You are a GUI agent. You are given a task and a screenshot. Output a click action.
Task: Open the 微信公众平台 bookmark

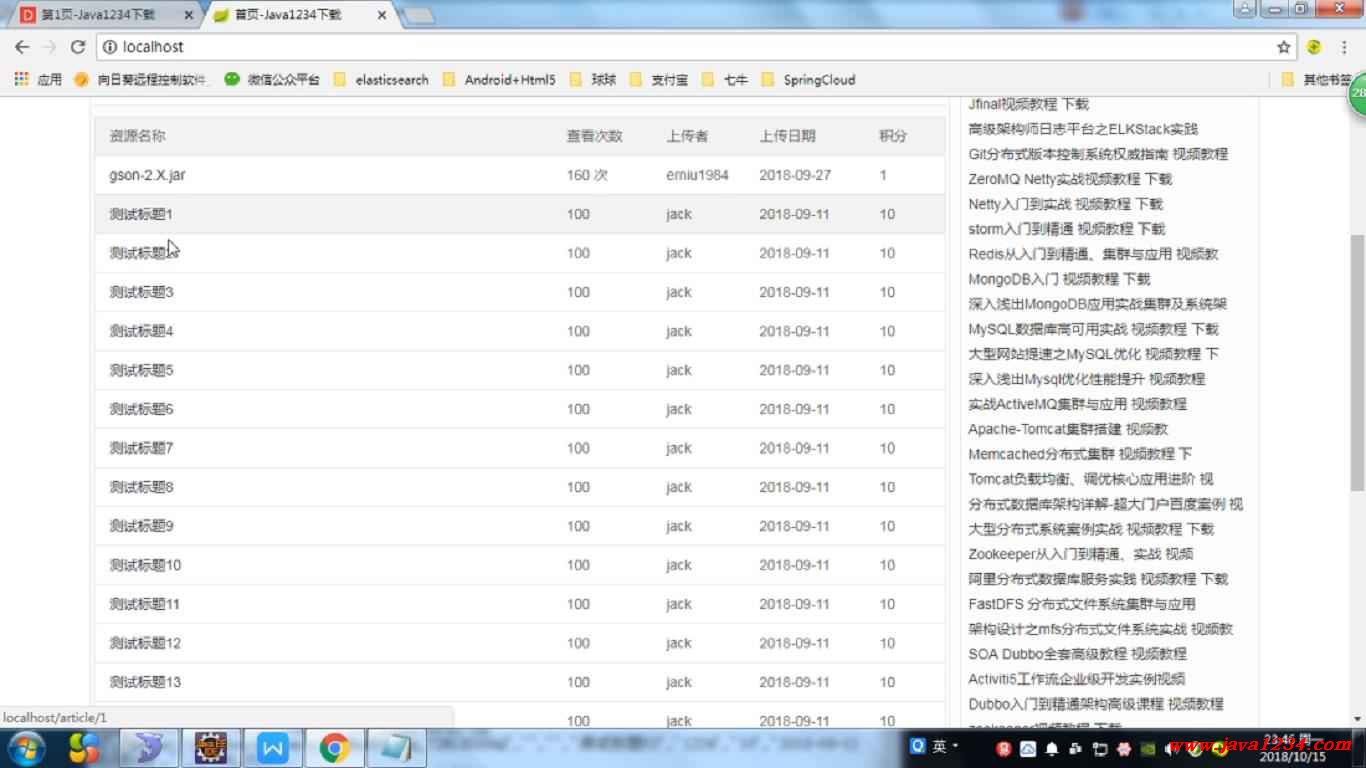(272, 80)
